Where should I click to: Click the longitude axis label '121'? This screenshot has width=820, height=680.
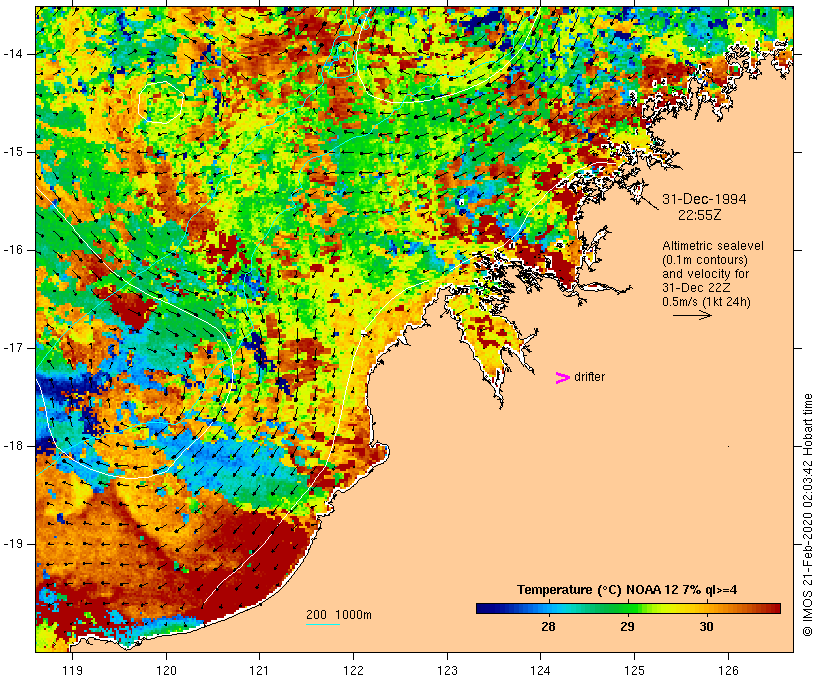259,670
